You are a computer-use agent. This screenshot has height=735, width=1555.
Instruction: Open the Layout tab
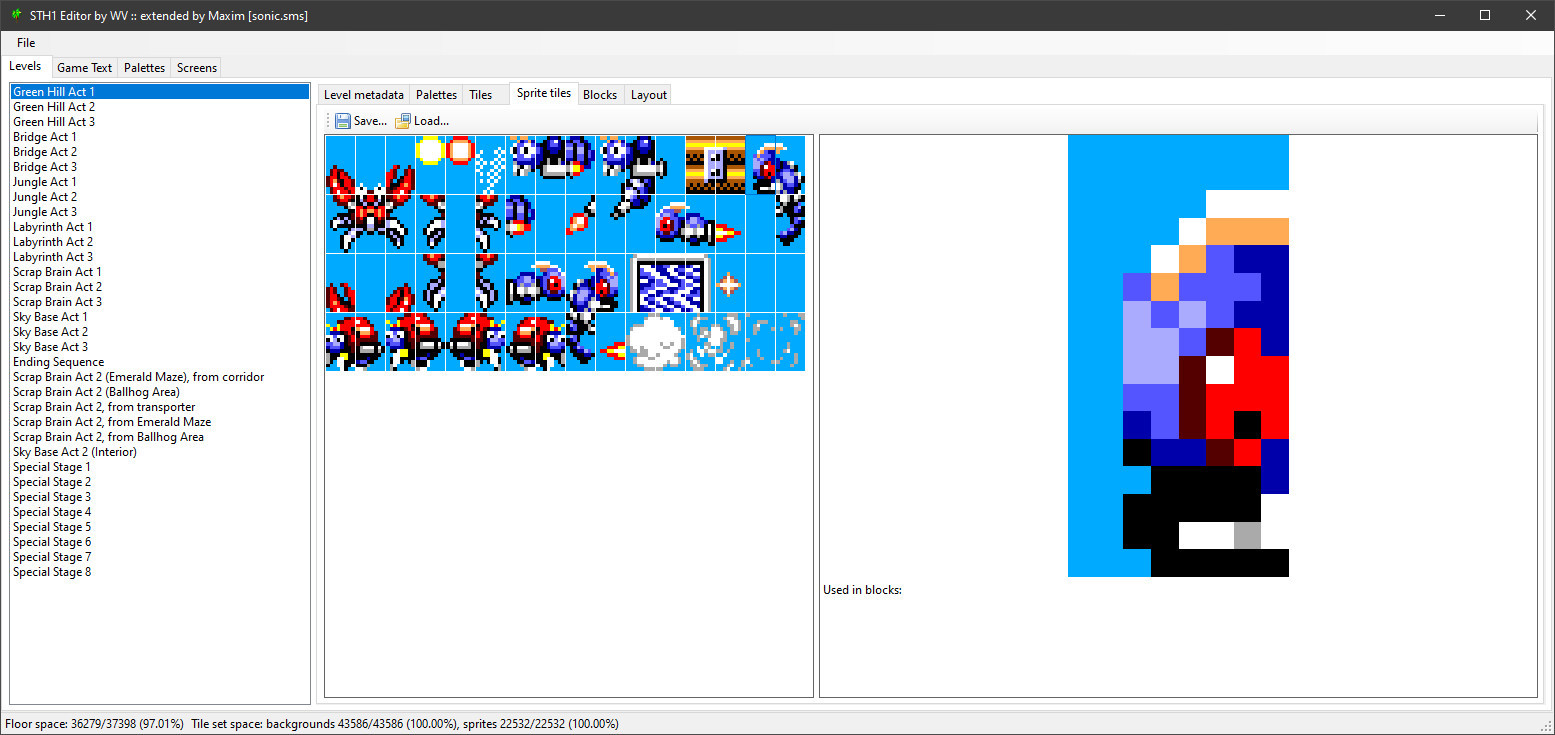tap(648, 95)
